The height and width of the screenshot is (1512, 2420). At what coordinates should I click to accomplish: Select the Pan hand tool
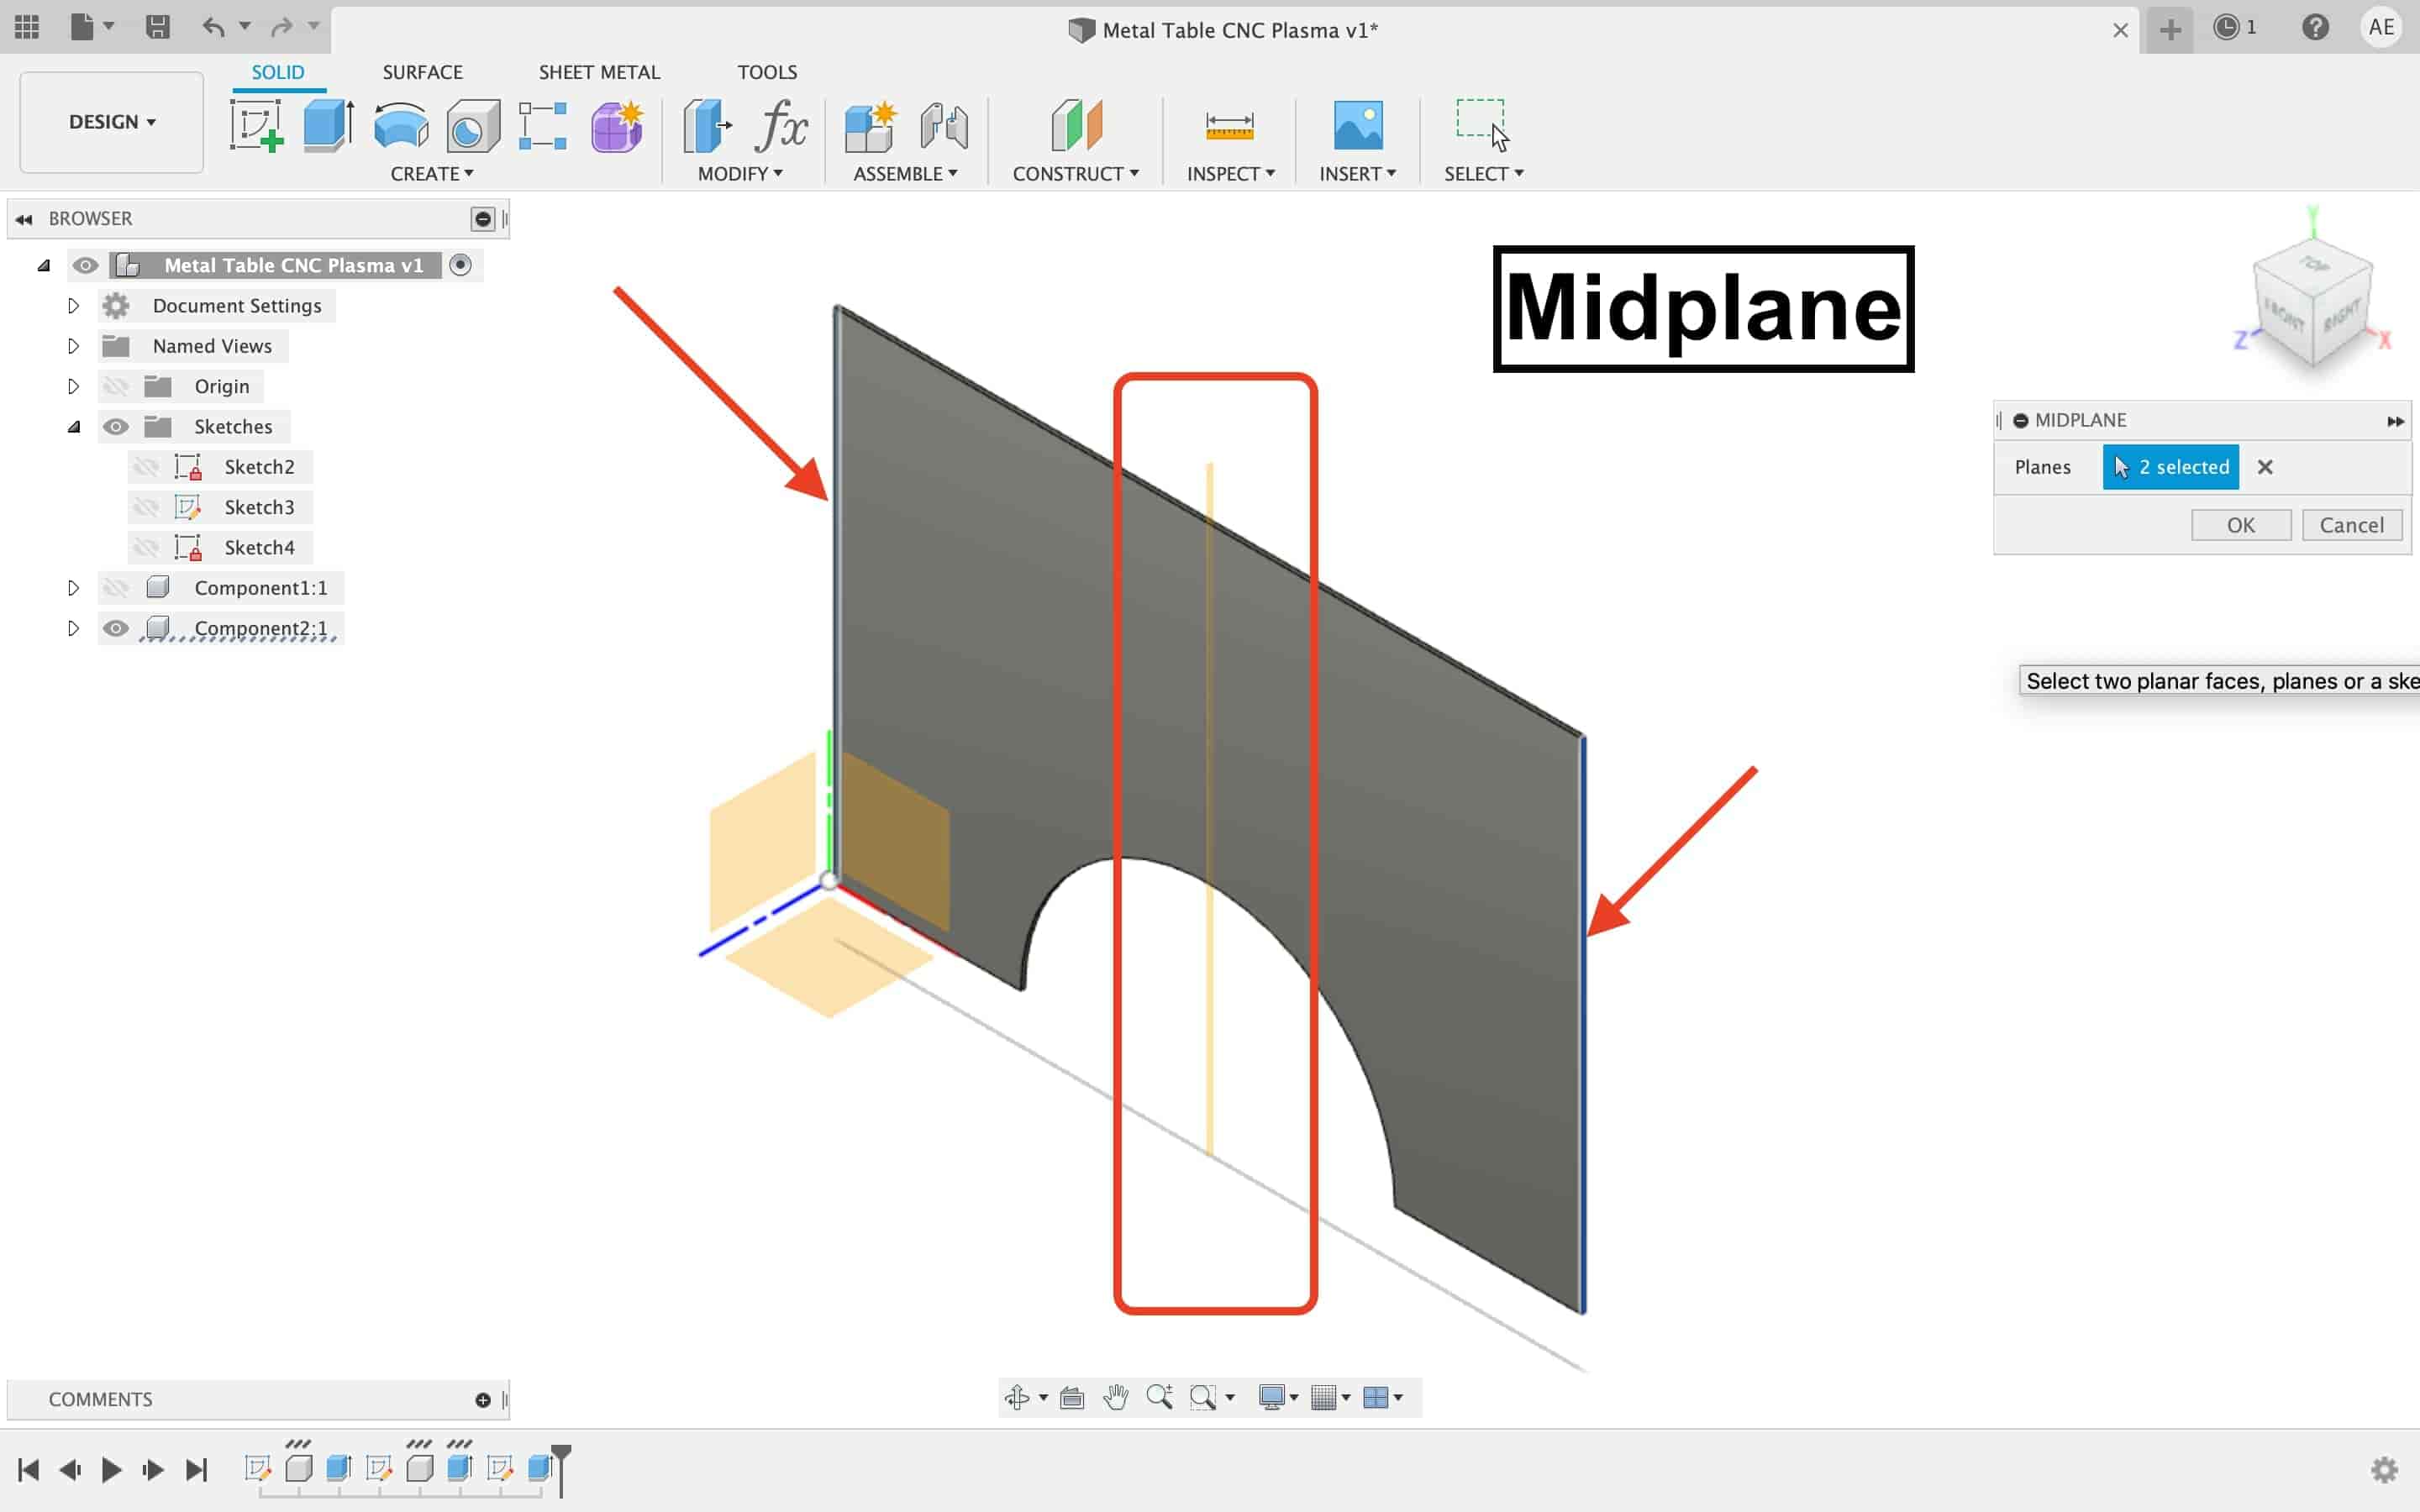point(1116,1397)
